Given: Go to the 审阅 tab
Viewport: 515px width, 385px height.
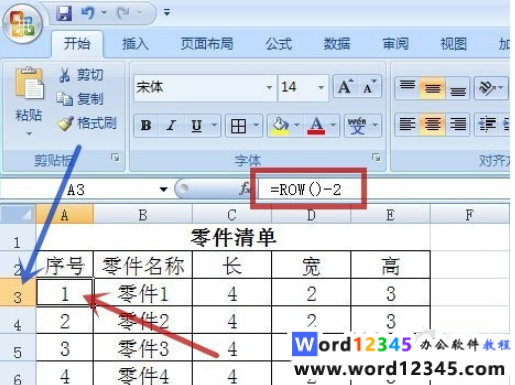Looking at the screenshot, I should [x=395, y=44].
